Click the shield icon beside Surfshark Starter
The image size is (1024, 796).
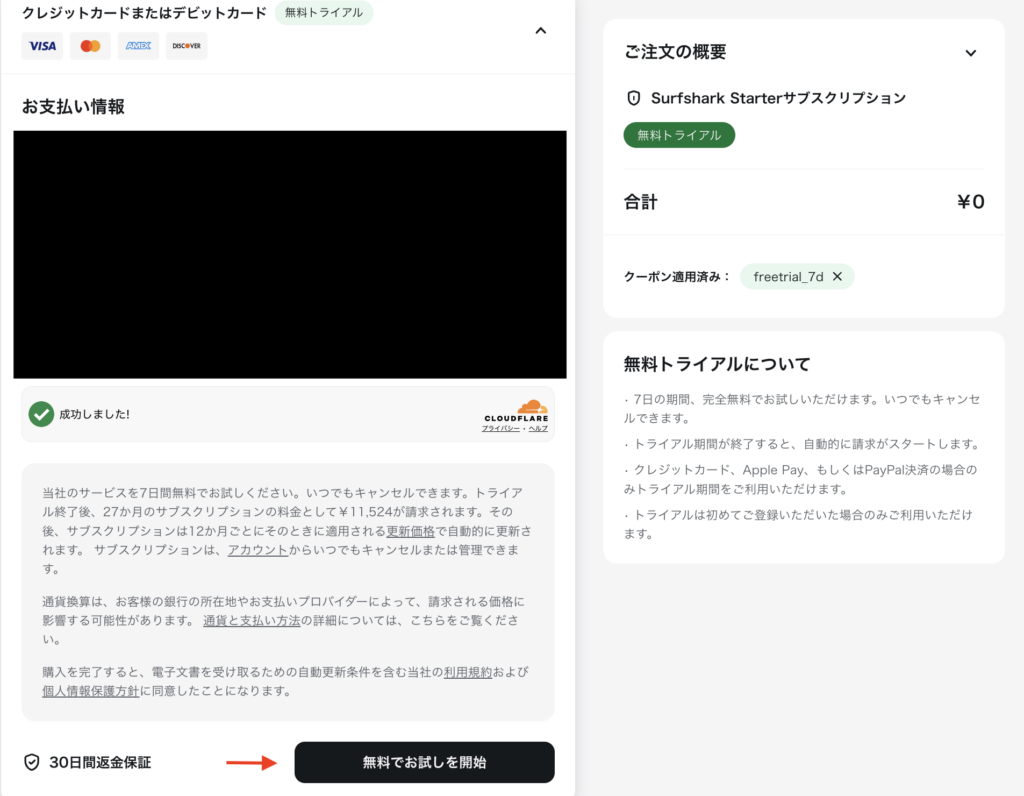coord(633,98)
